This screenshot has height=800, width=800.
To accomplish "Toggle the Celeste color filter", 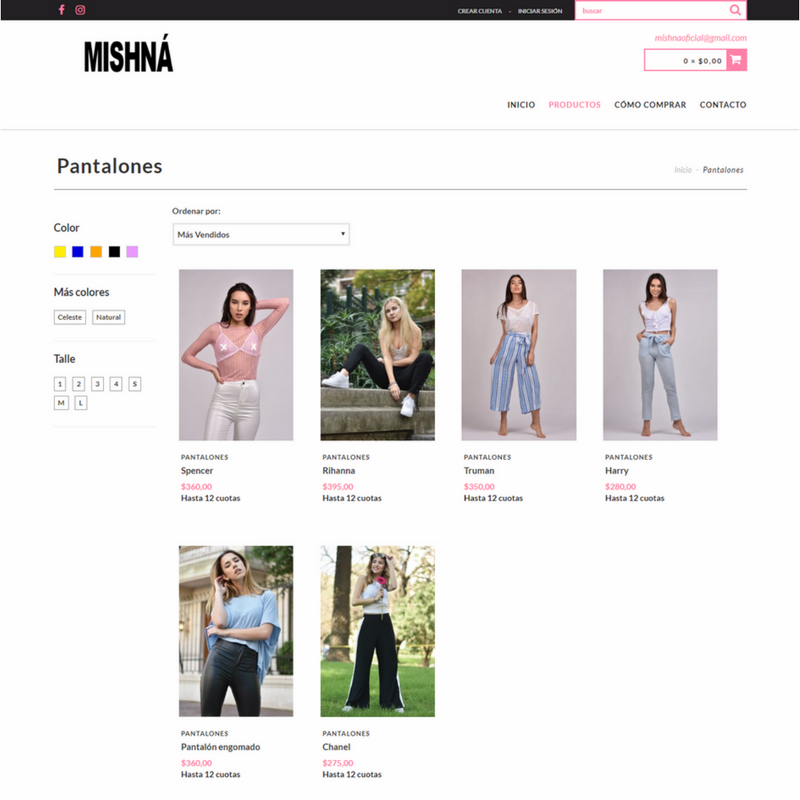I will [70, 317].
